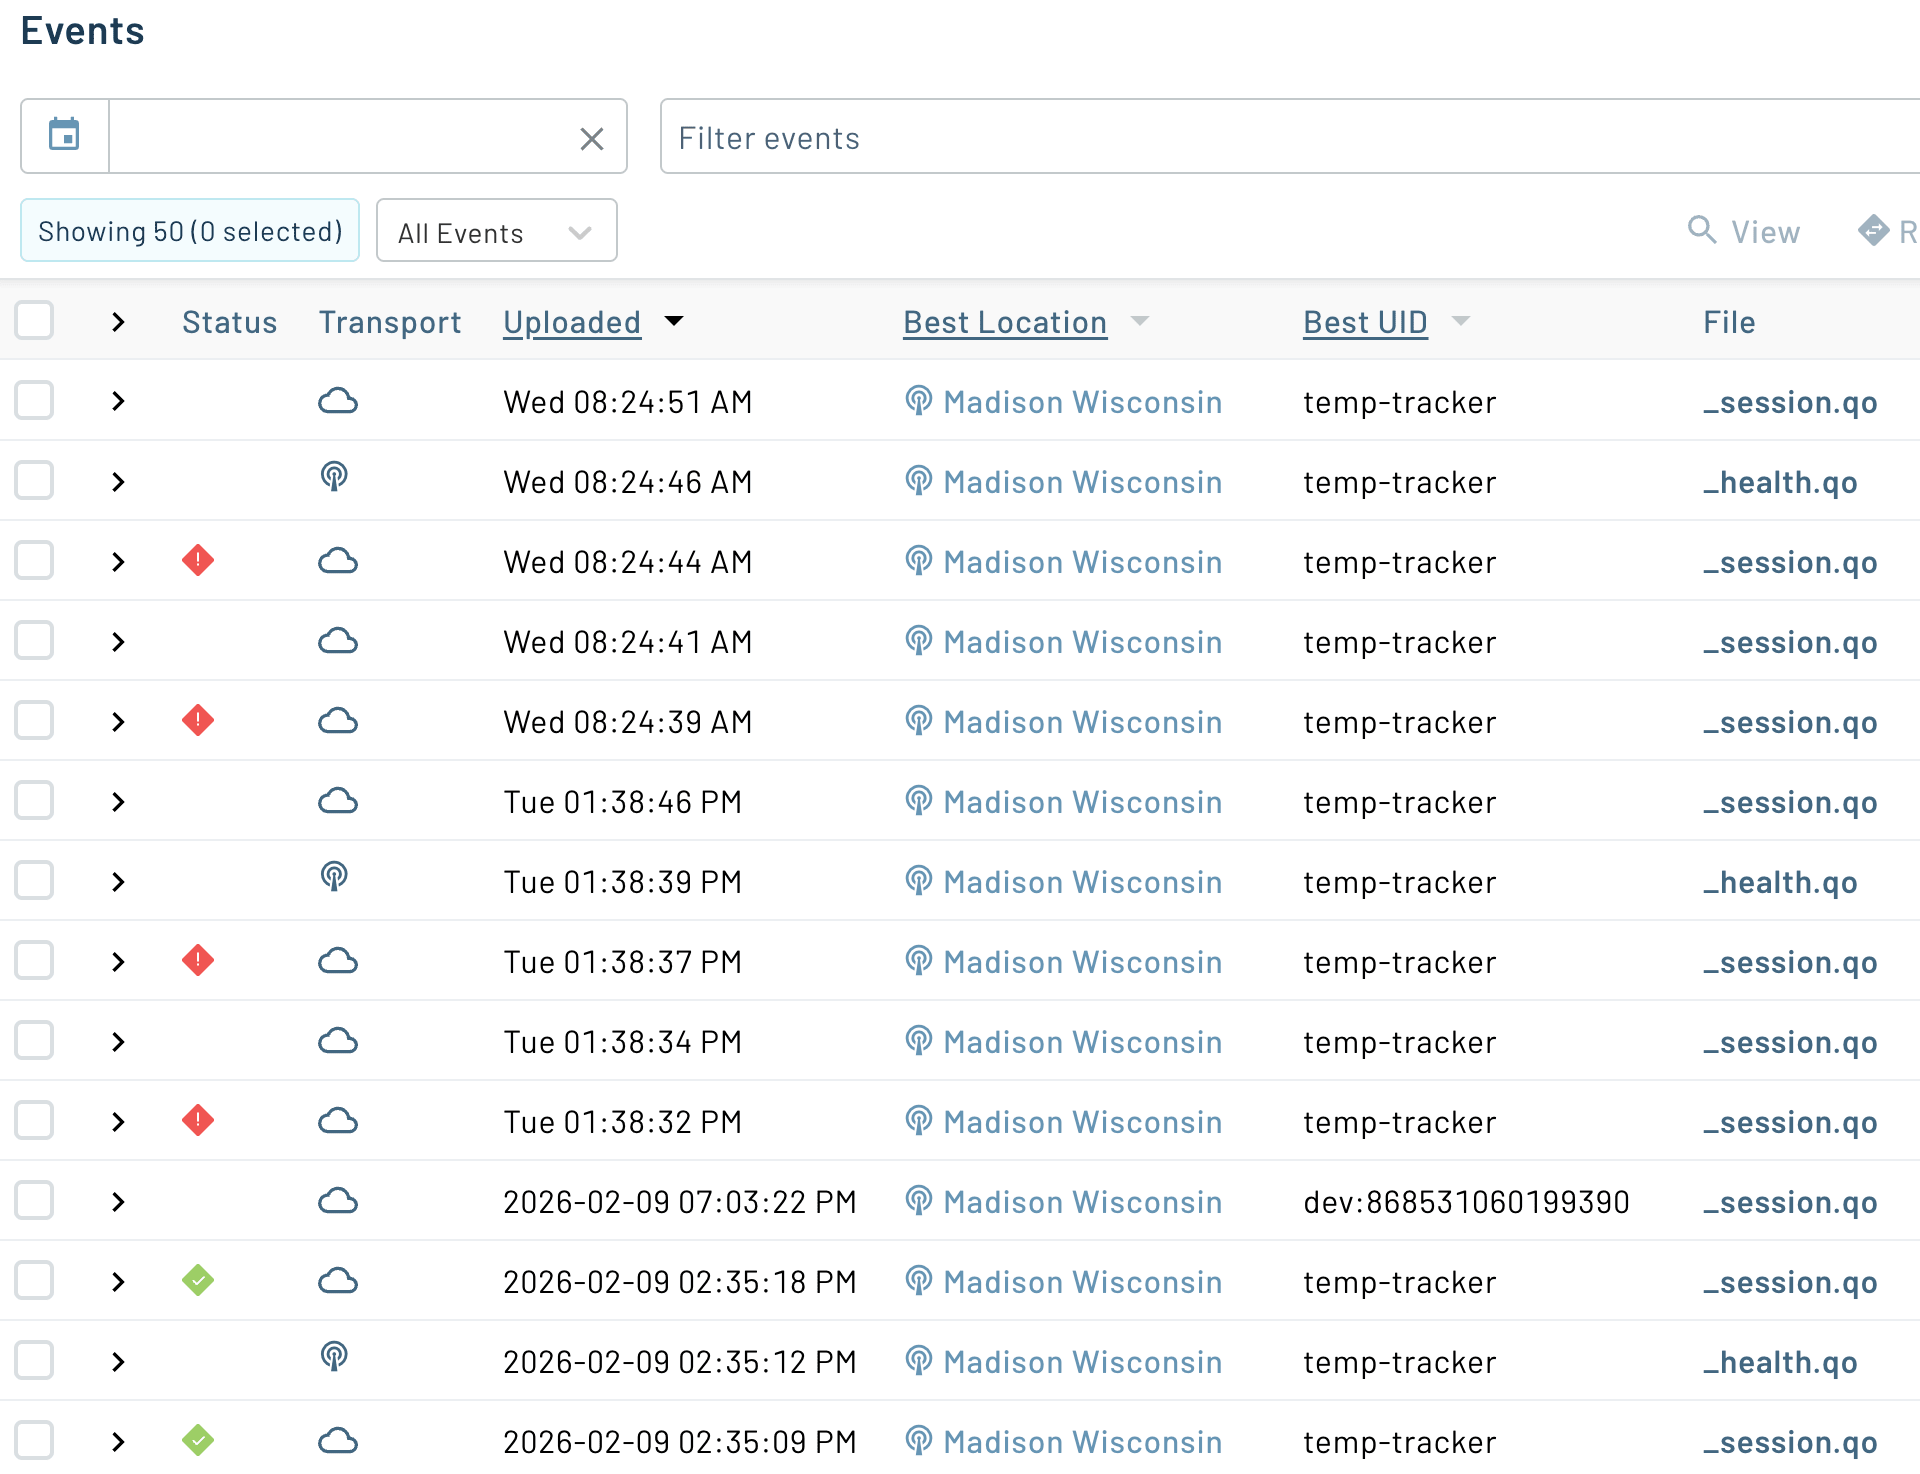1920x1474 pixels.
Task: Click the cloud transport icon for Tue 01:38:34 PM
Action: pos(338,1041)
